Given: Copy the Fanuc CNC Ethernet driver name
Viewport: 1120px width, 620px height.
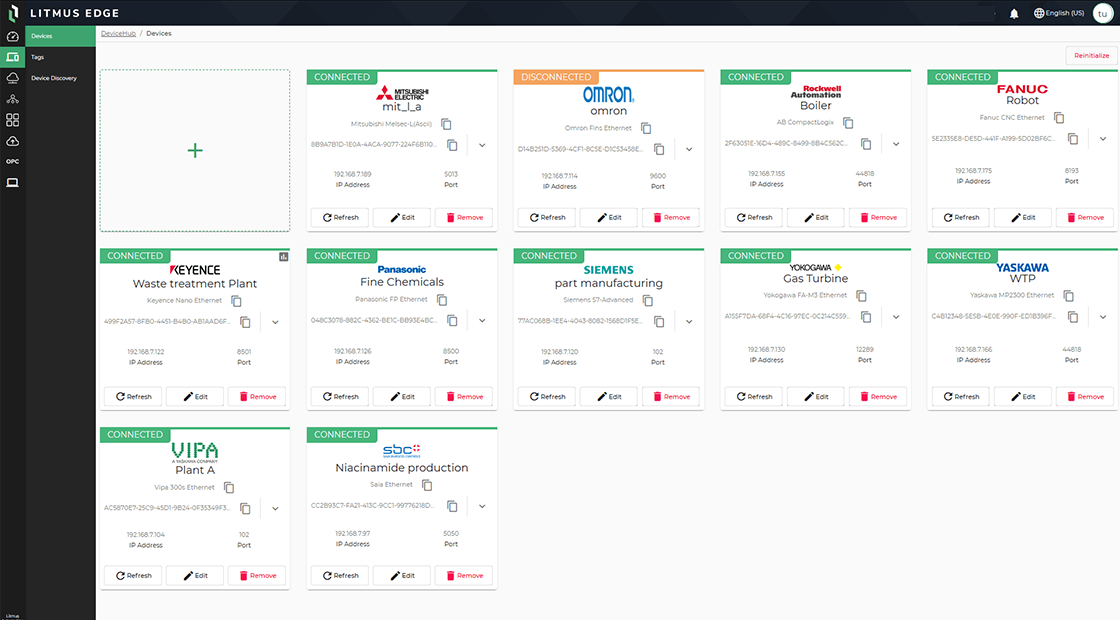Looking at the screenshot, I should pyautogui.click(x=1059, y=118).
